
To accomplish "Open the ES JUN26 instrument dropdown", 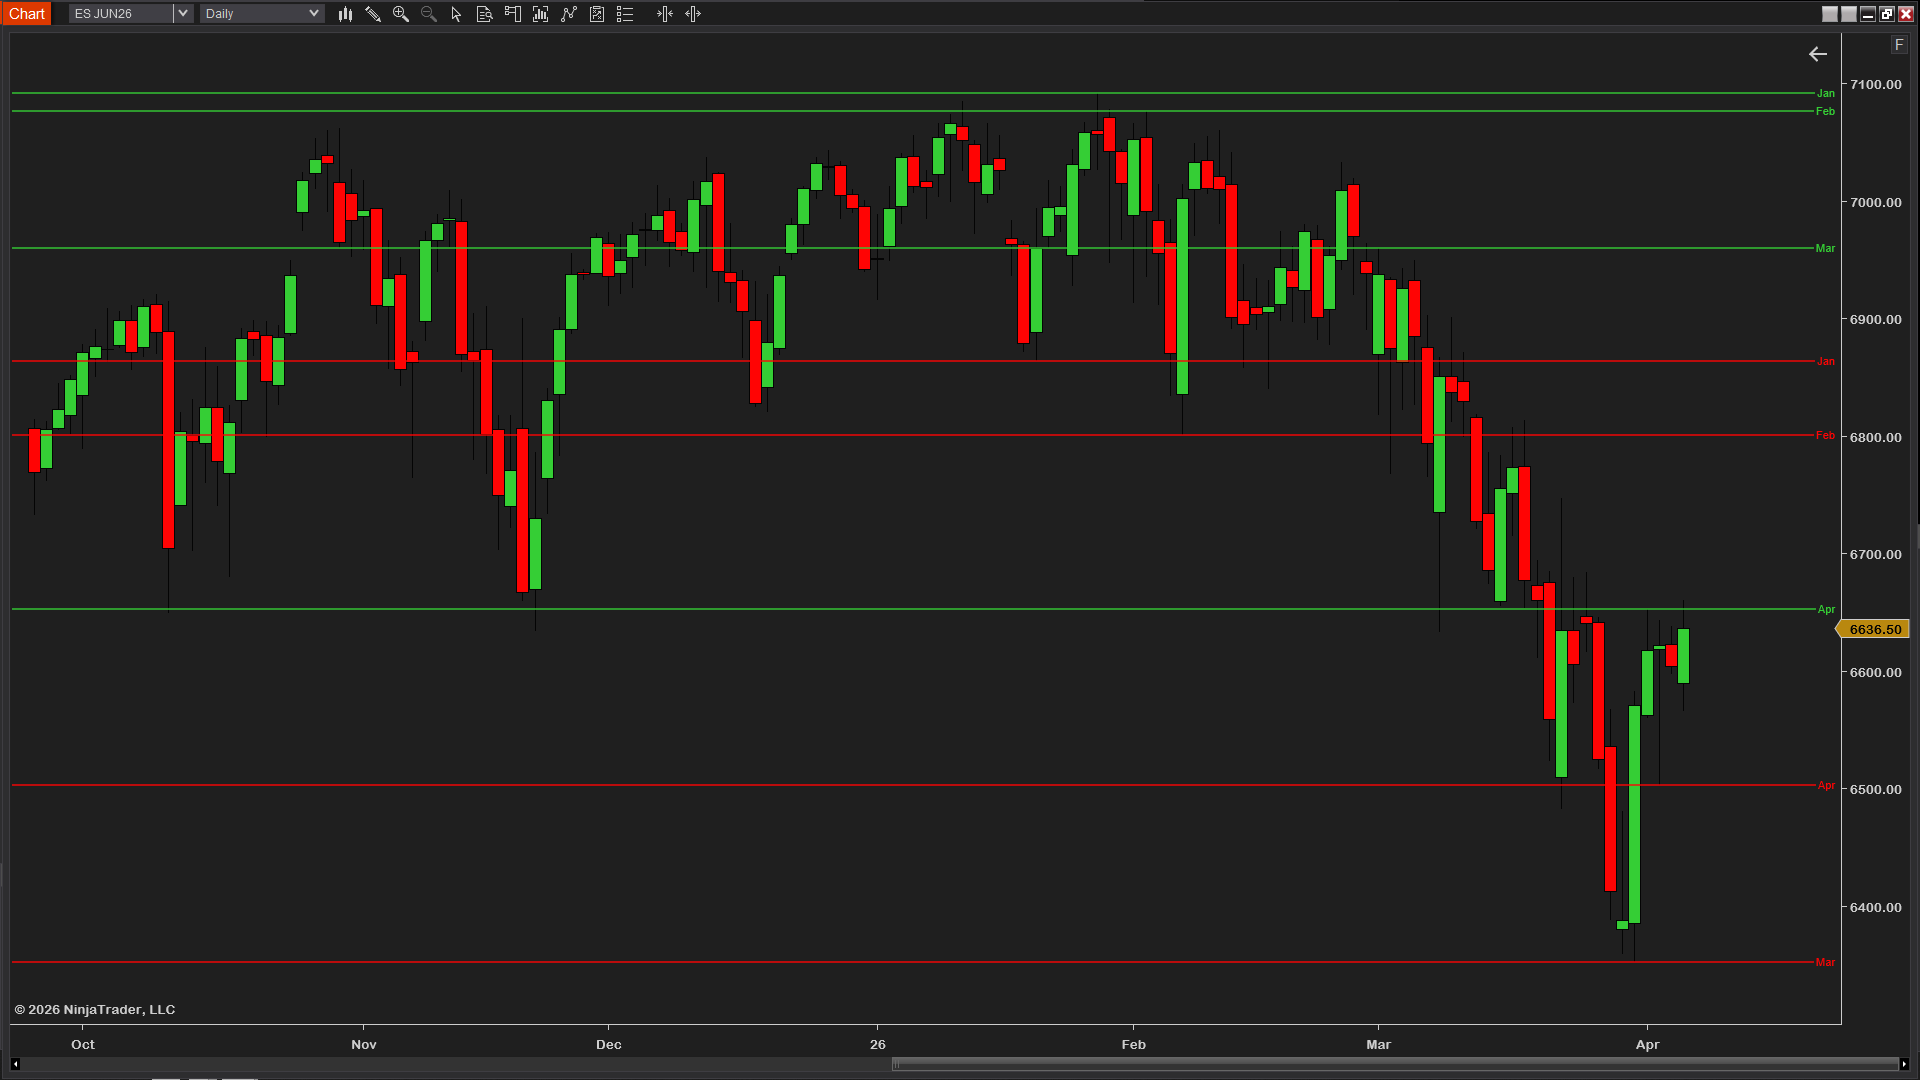I will point(181,13).
